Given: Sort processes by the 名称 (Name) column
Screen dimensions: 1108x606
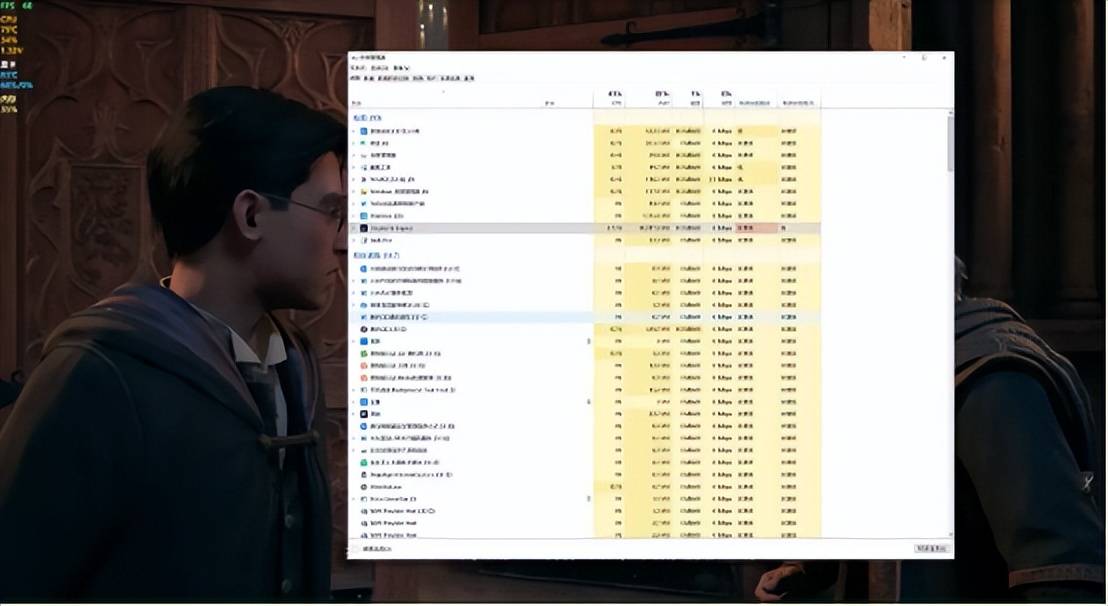Looking at the screenshot, I should click(x=357, y=103).
